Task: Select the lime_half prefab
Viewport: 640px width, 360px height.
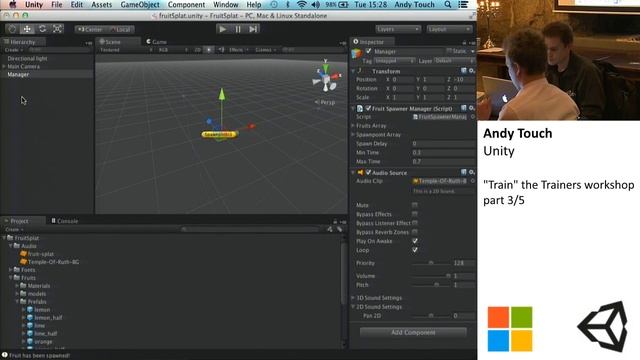Action: tap(42, 333)
